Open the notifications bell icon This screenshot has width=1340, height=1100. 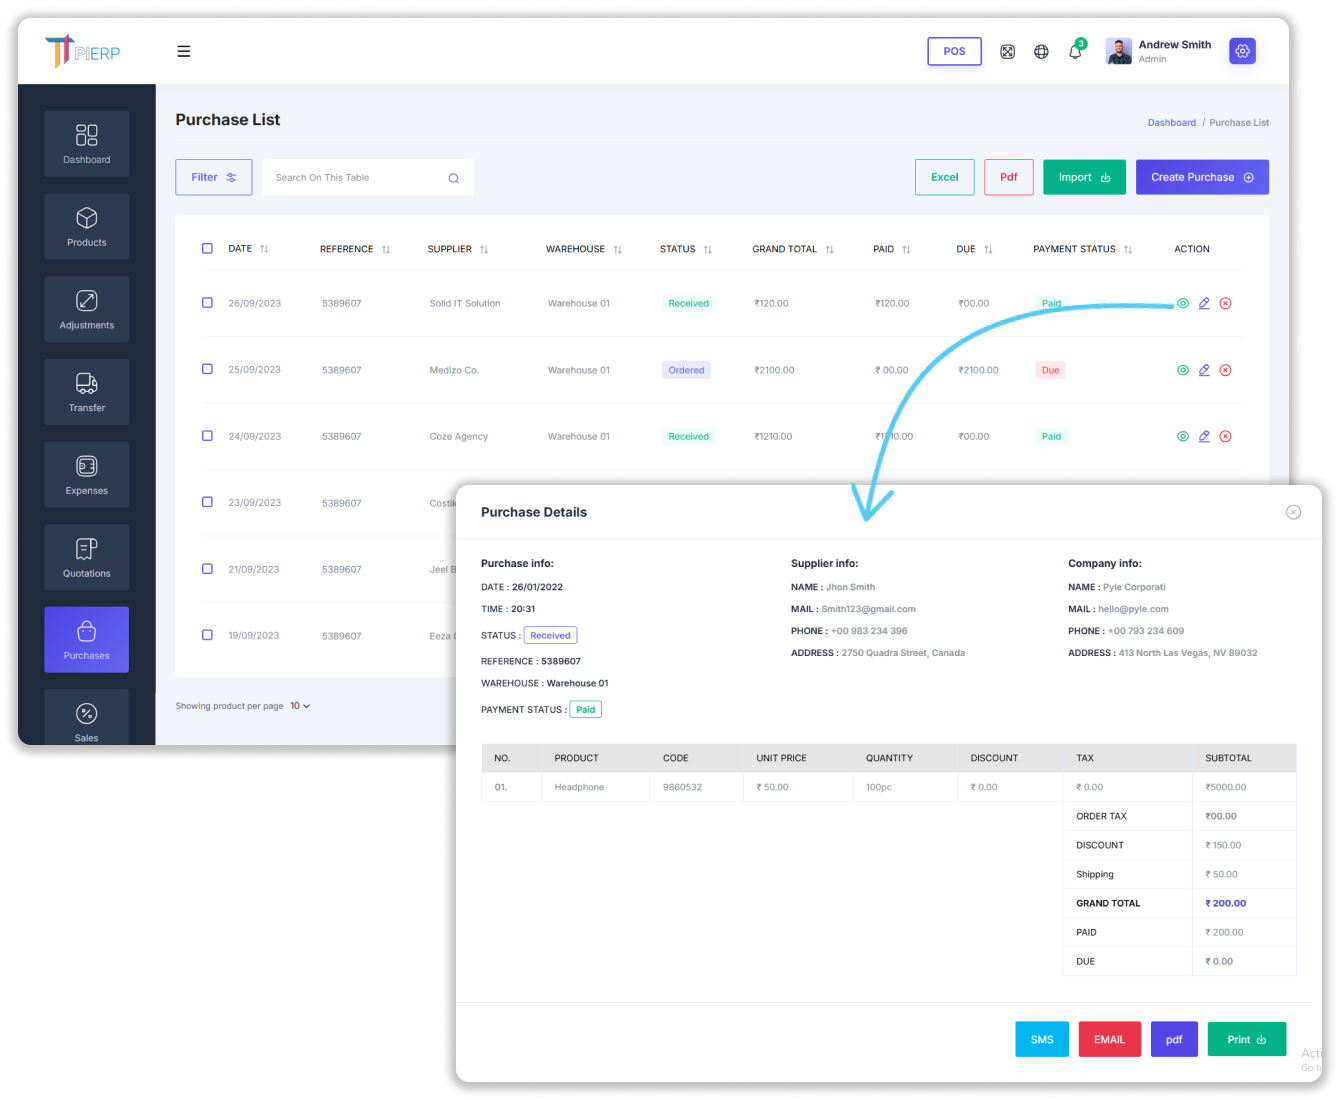pyautogui.click(x=1075, y=52)
